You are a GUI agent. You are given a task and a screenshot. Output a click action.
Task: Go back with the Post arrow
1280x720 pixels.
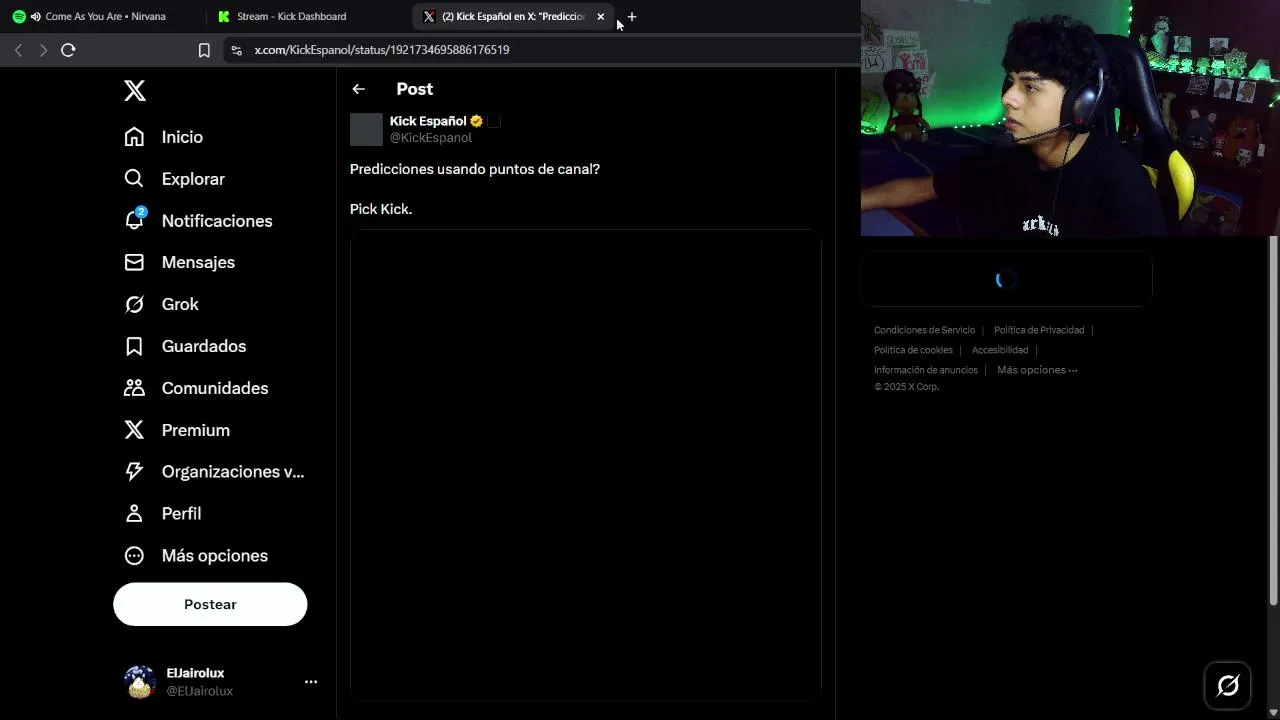coord(358,89)
